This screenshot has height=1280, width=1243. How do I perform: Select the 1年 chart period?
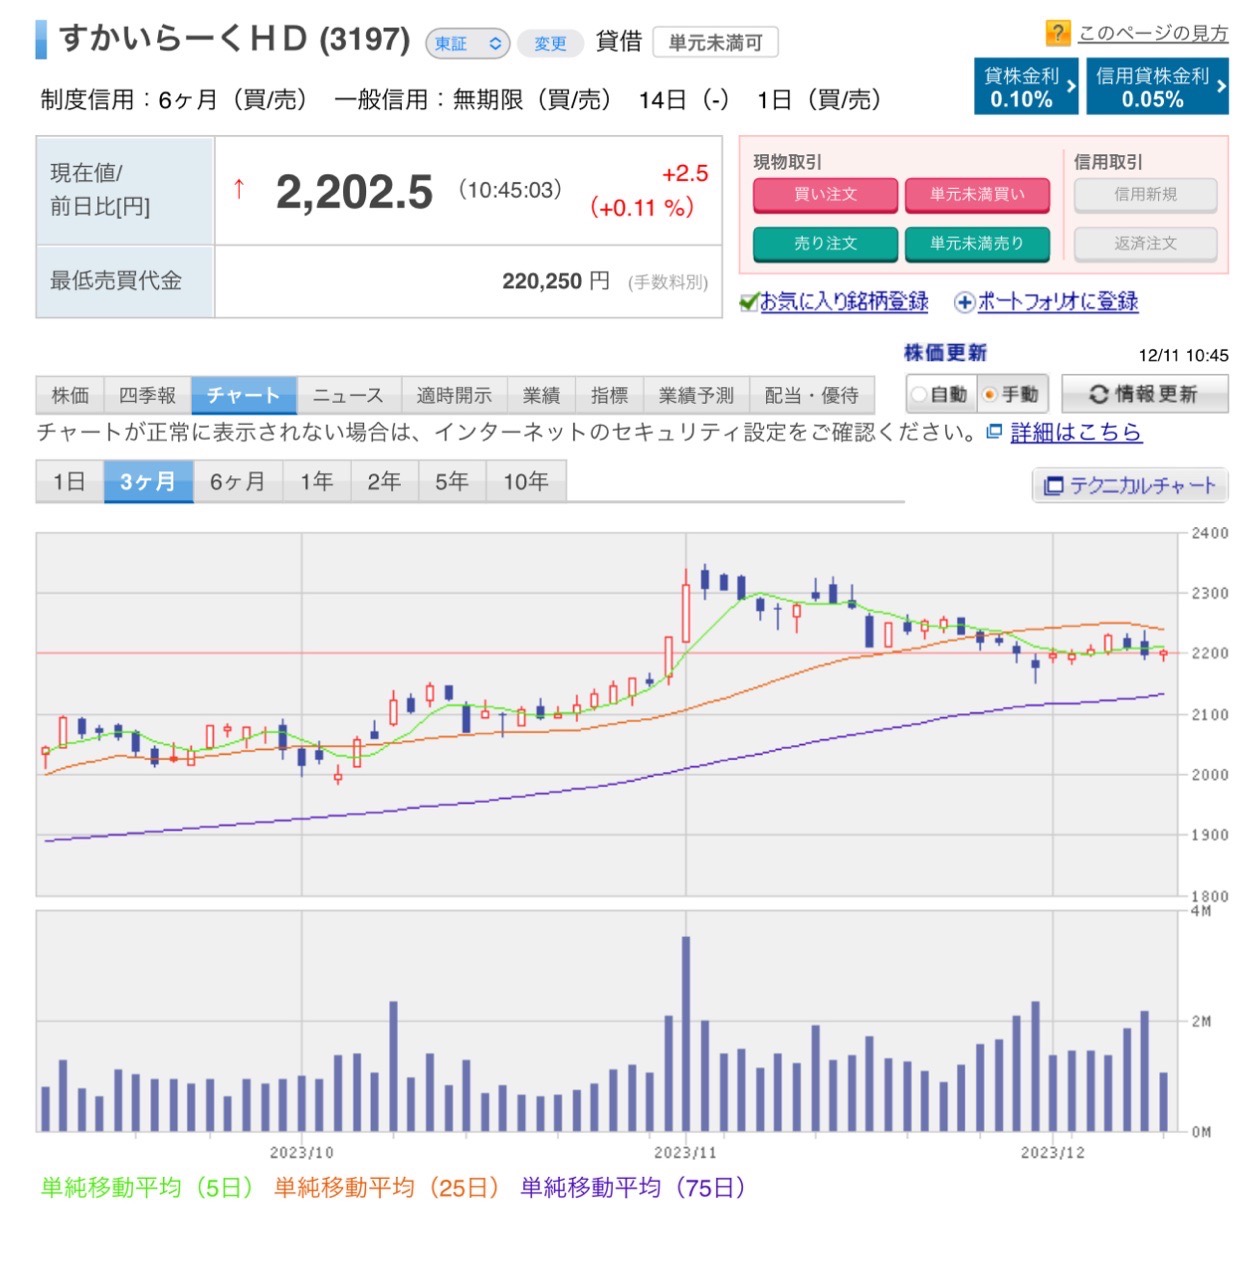point(317,481)
